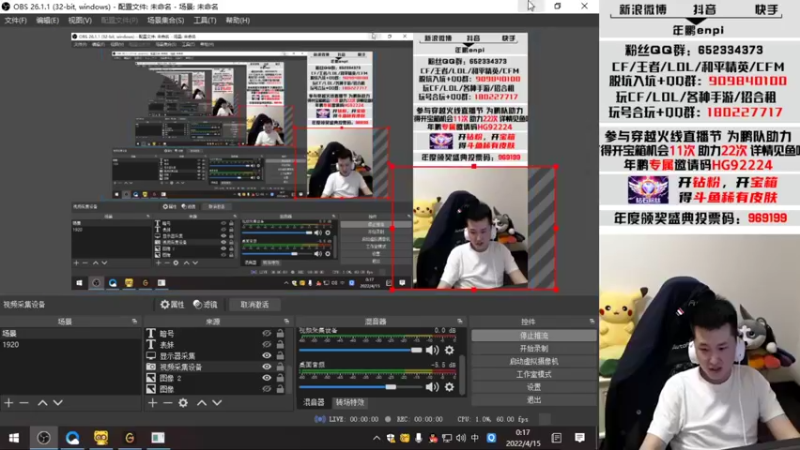Add a new scene with the plus icon
This screenshot has height=450, width=800.
click(9, 403)
